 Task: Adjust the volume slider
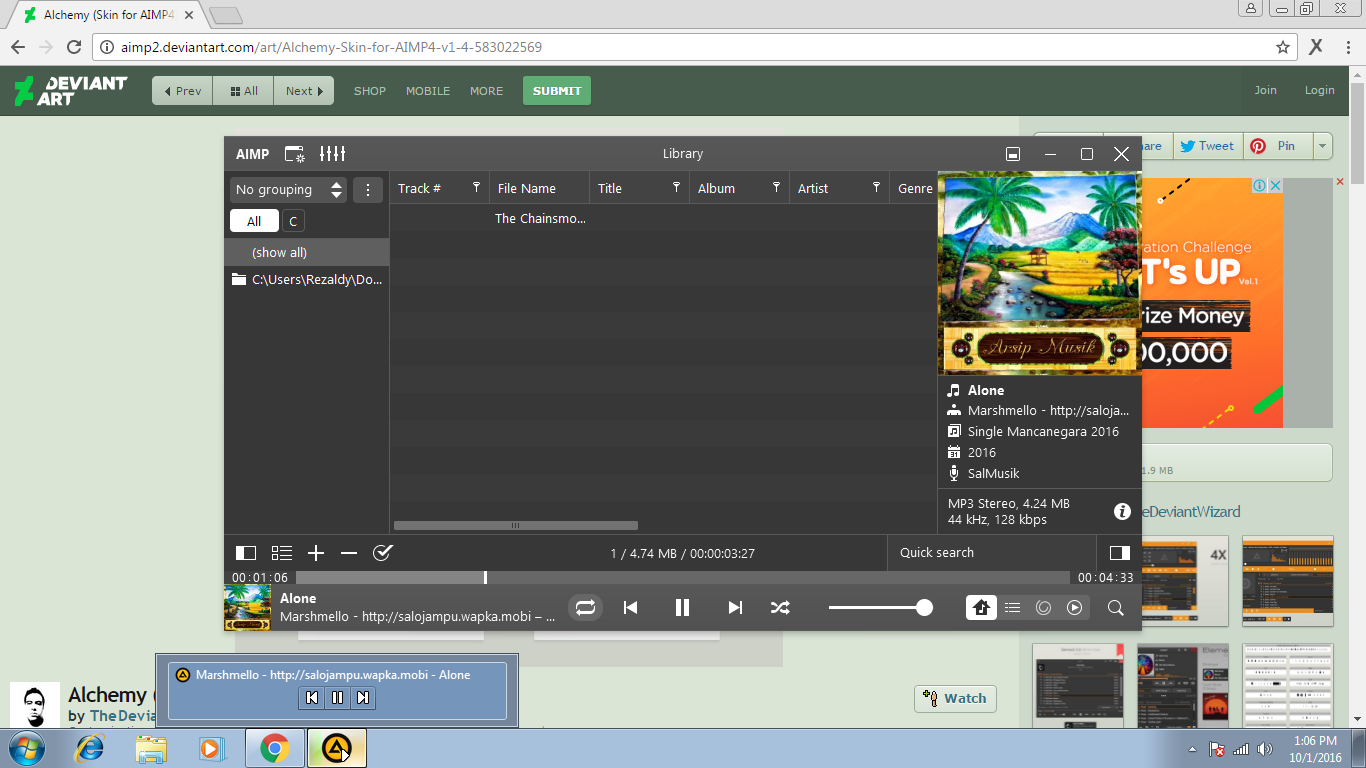point(880,607)
